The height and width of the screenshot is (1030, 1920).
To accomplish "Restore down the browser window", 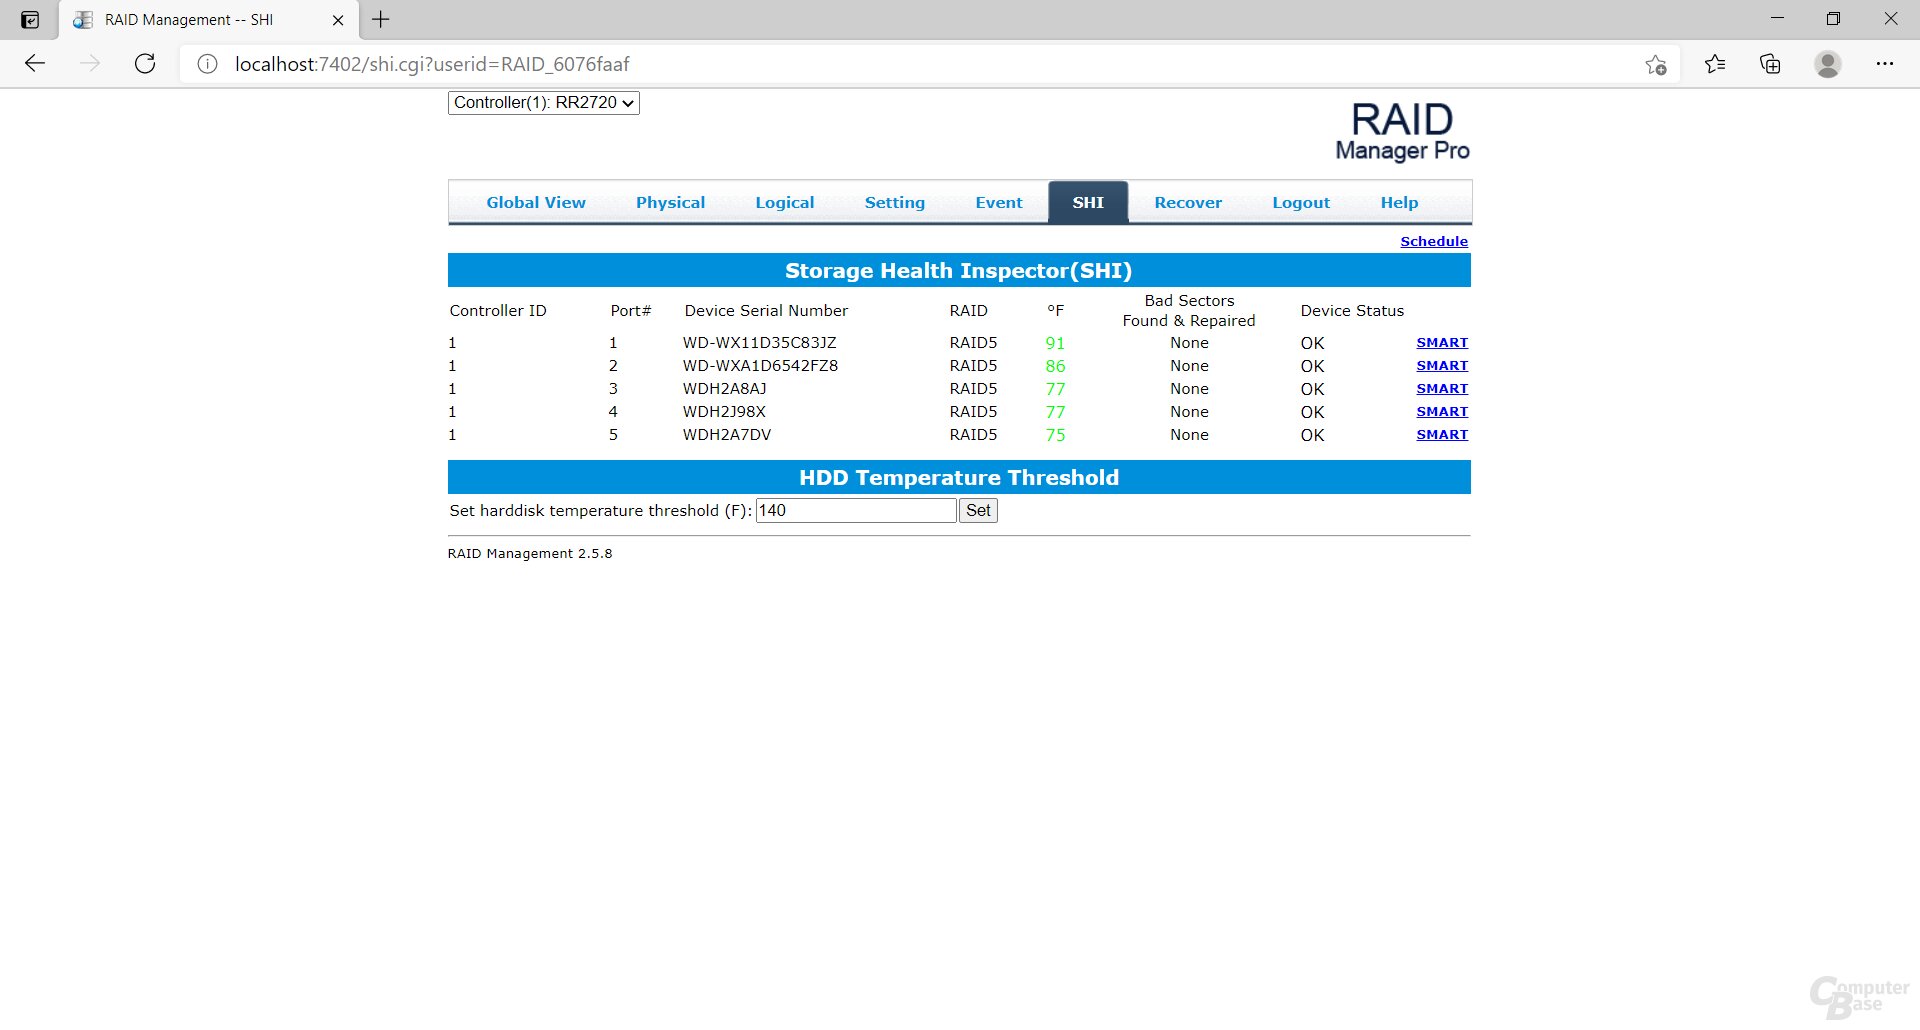I will coord(1833,19).
